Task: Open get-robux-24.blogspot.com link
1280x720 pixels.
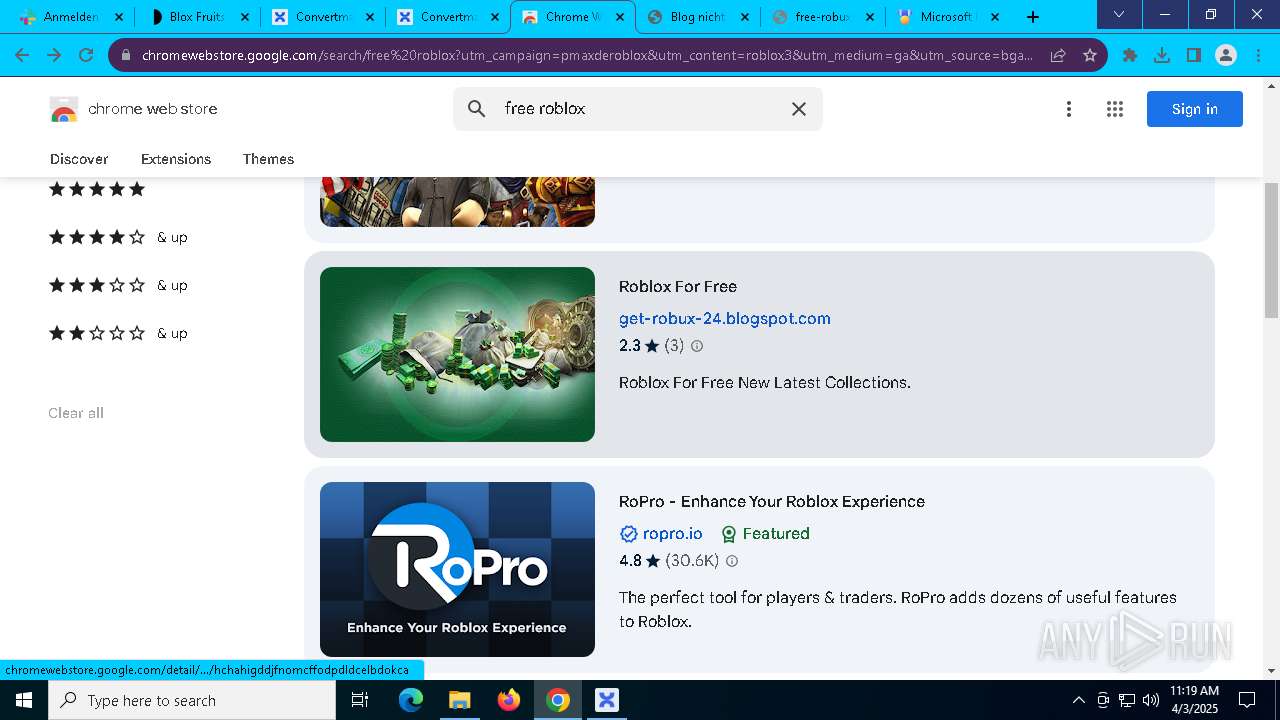Action: pos(725,318)
